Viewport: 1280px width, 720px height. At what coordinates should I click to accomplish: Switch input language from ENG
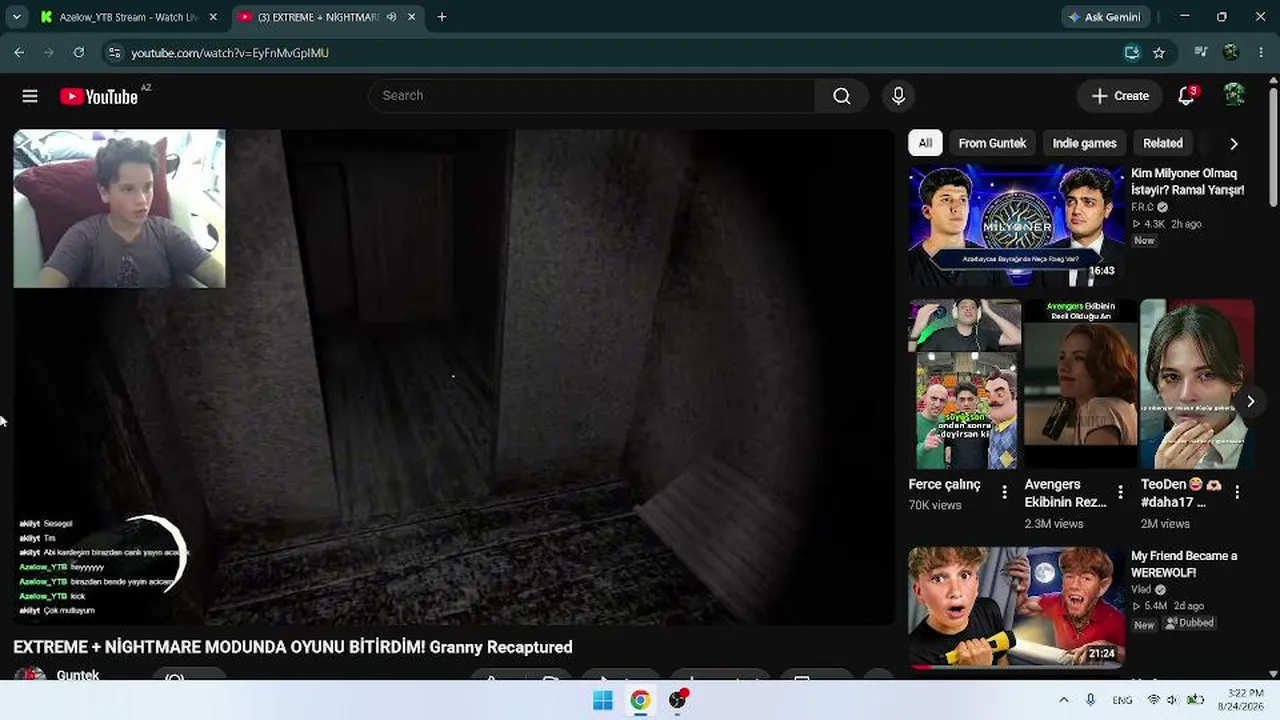click(1123, 700)
